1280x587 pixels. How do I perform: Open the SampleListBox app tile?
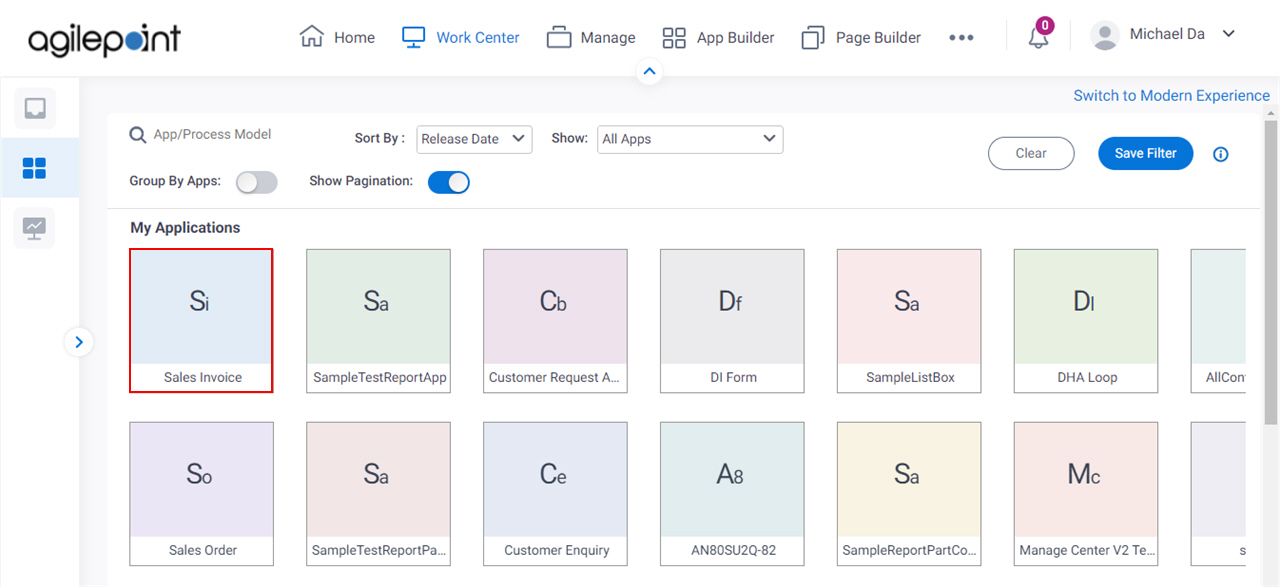point(910,320)
